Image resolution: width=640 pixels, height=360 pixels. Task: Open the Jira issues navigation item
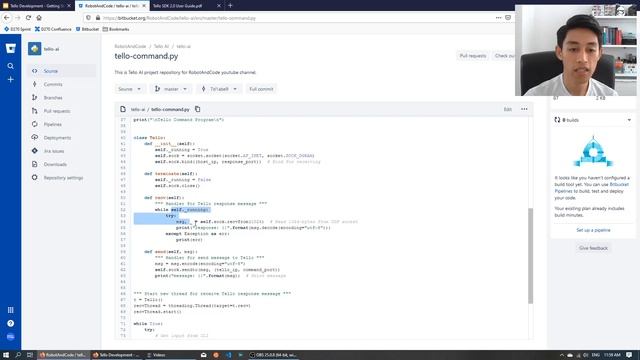[62, 151]
